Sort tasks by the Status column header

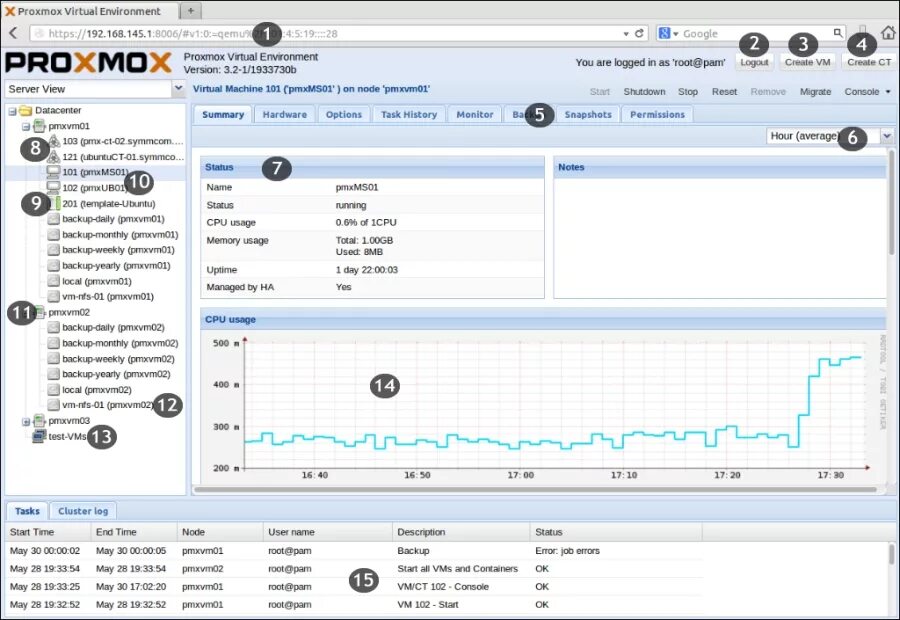pos(615,532)
